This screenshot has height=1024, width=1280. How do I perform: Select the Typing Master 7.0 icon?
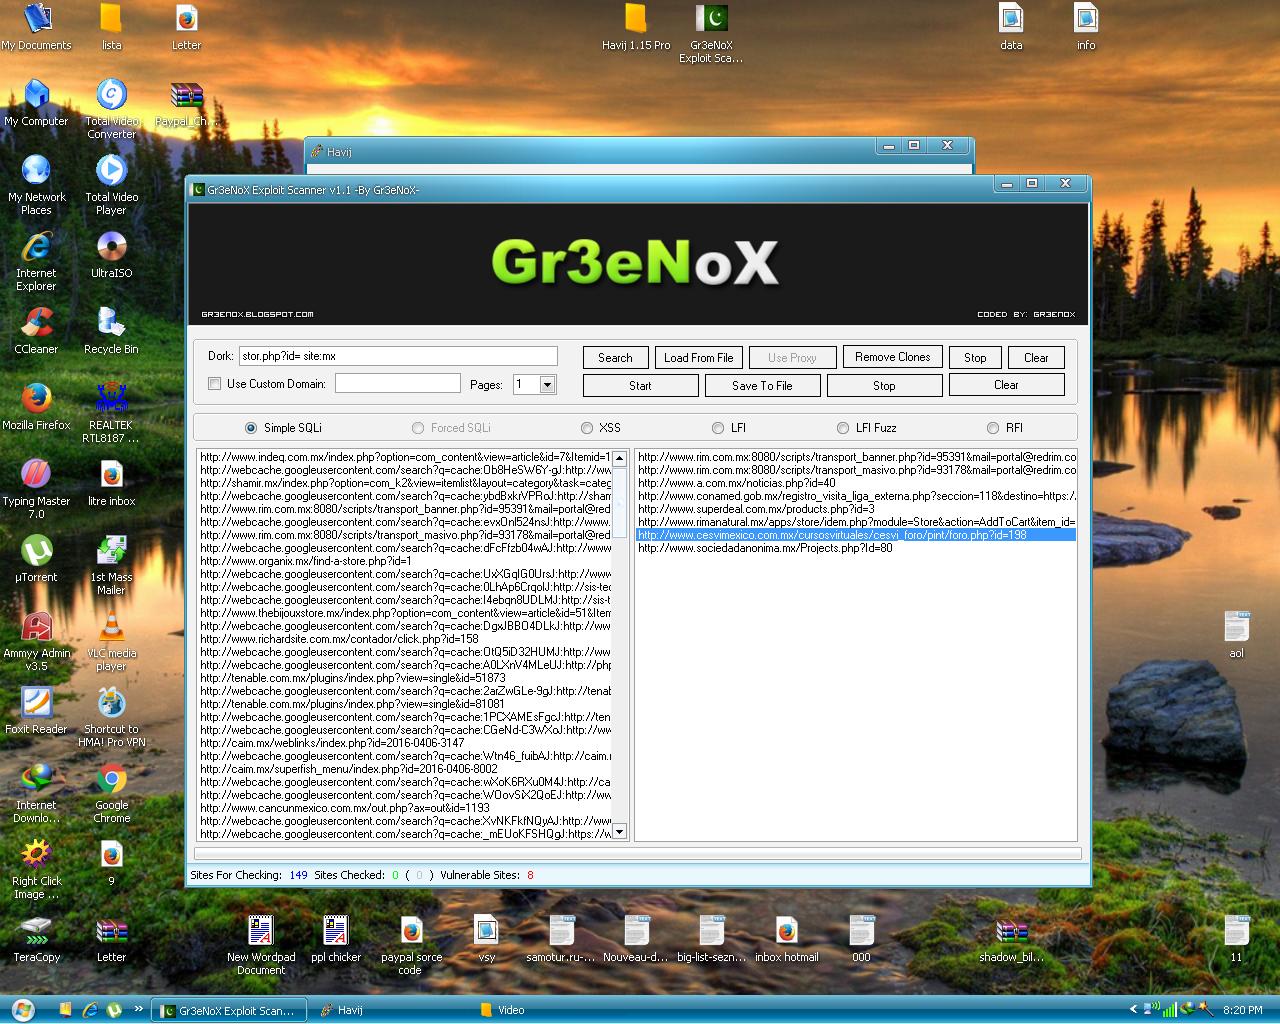point(37,489)
